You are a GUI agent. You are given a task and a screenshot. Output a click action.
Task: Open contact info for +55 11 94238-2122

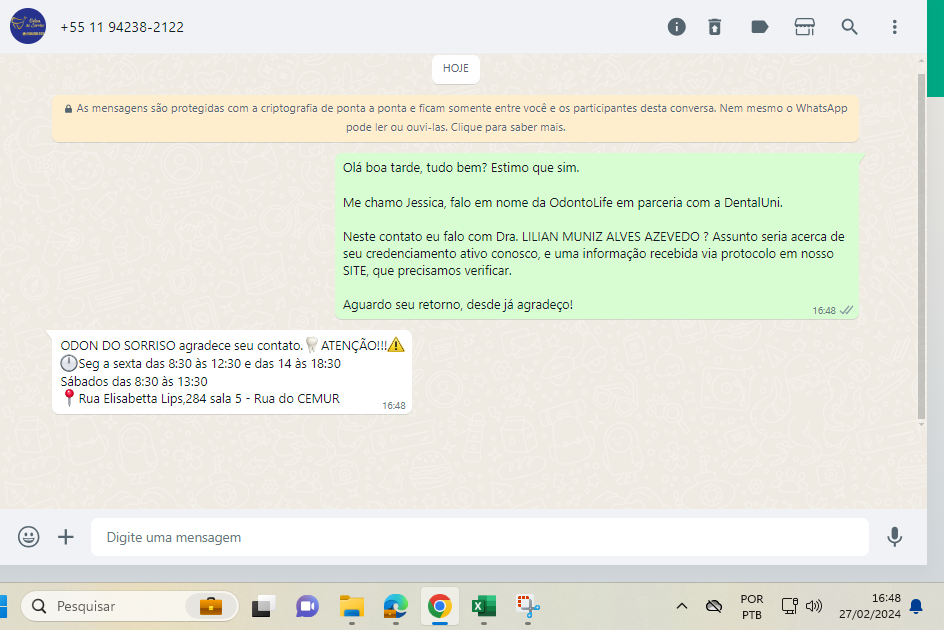point(122,27)
